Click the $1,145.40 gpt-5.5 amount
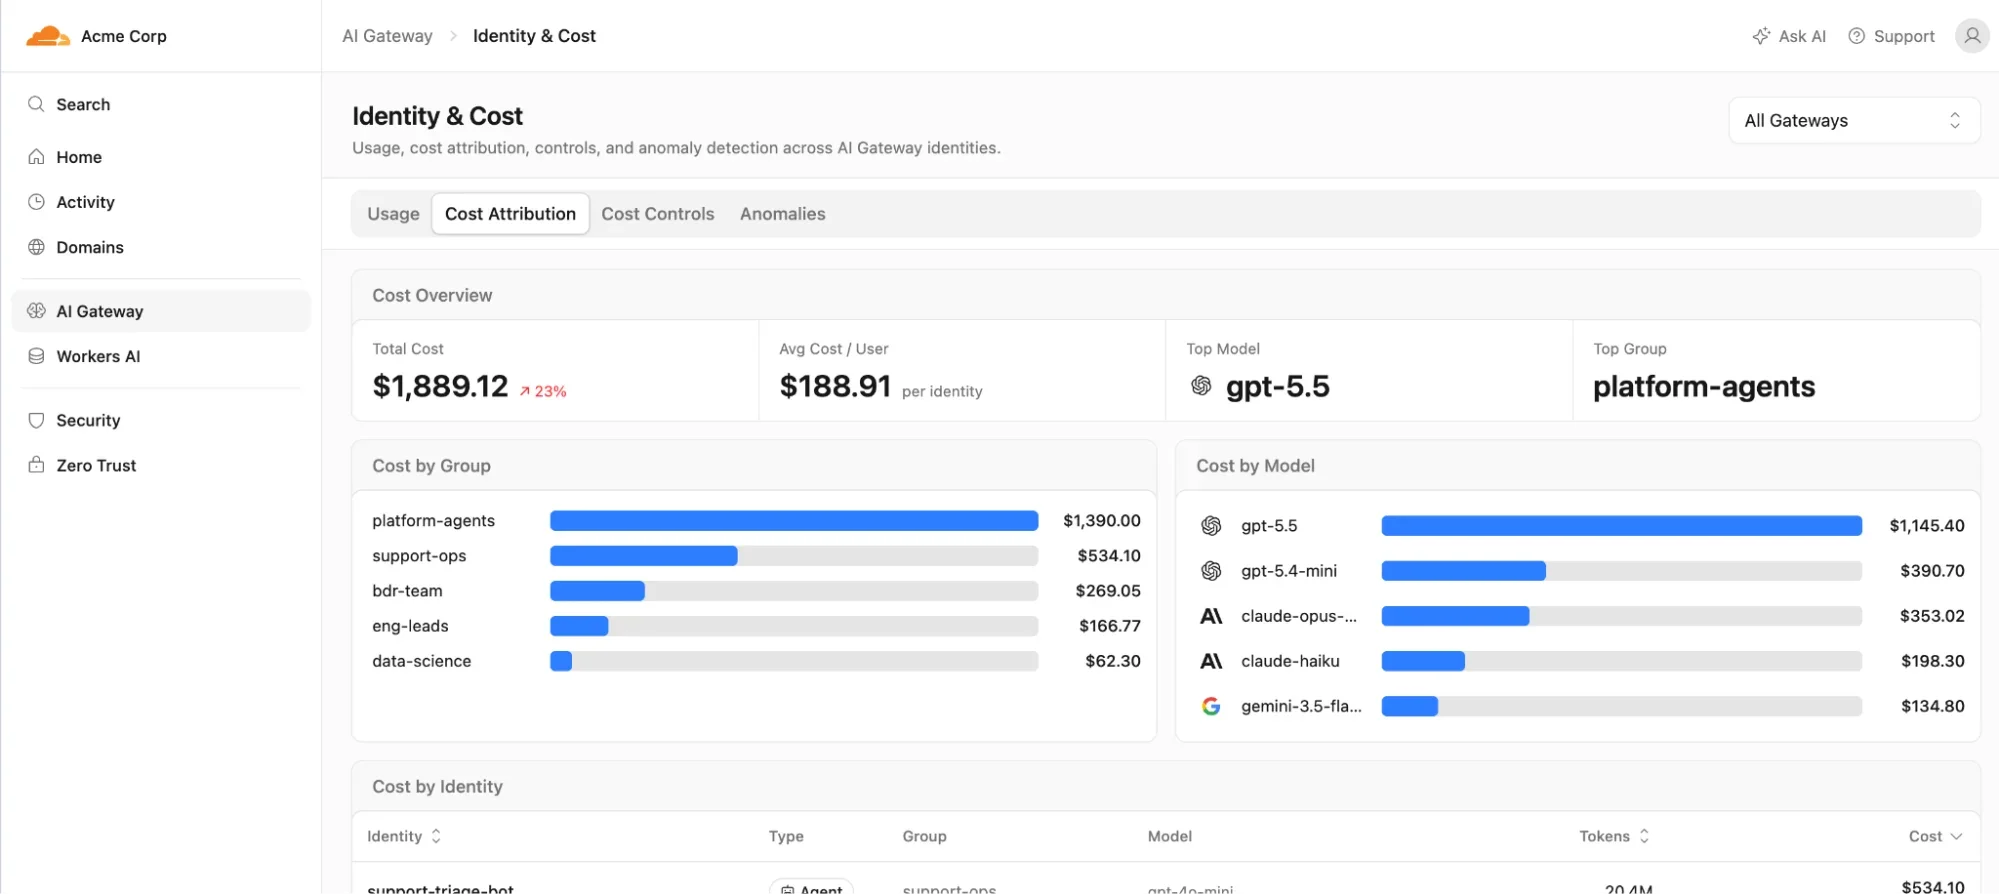Image resolution: width=1999 pixels, height=895 pixels. click(x=1927, y=526)
